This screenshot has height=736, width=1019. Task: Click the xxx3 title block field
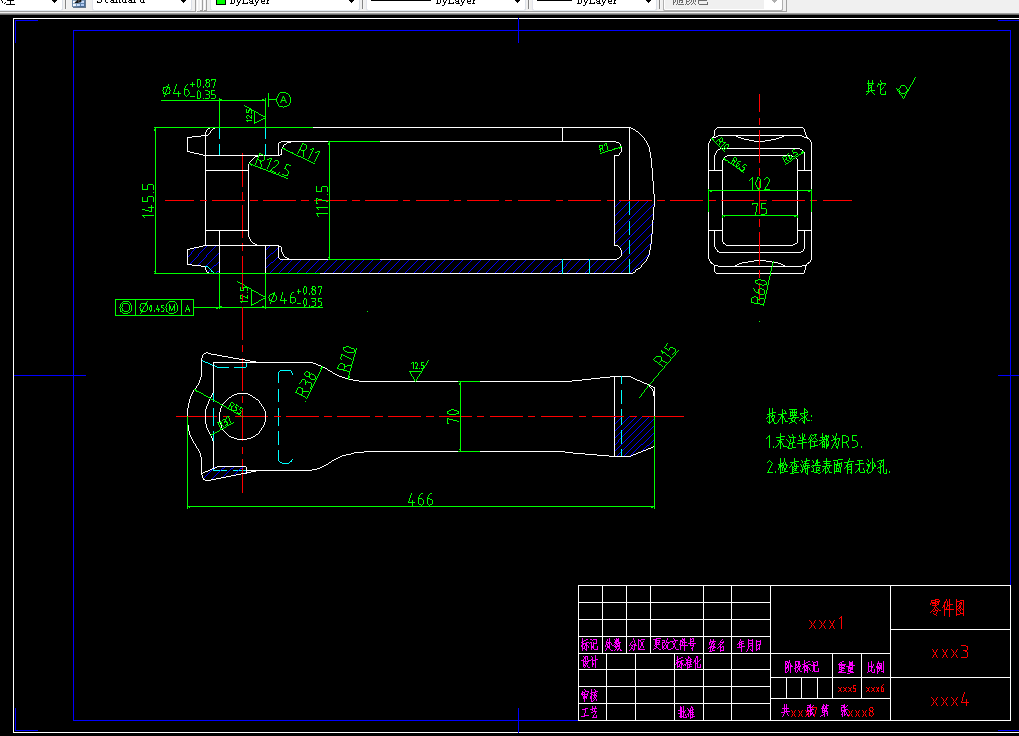point(950,652)
